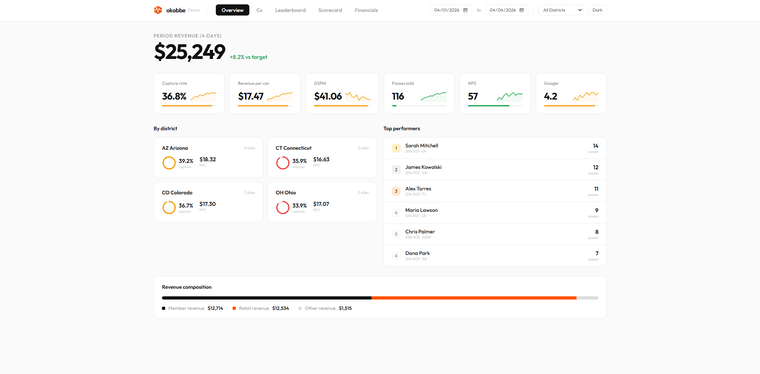Click the black member segment of revenue bar

(267, 298)
